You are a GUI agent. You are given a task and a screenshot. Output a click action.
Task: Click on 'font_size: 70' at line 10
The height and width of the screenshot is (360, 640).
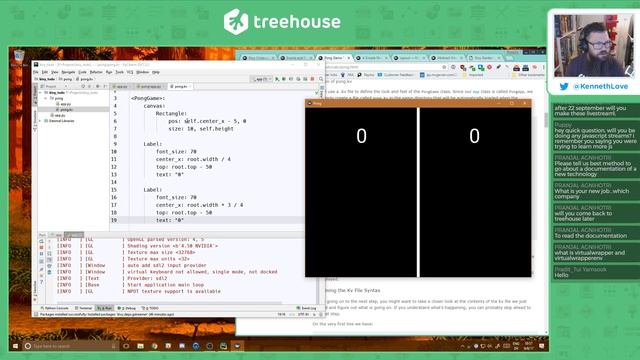point(176,151)
